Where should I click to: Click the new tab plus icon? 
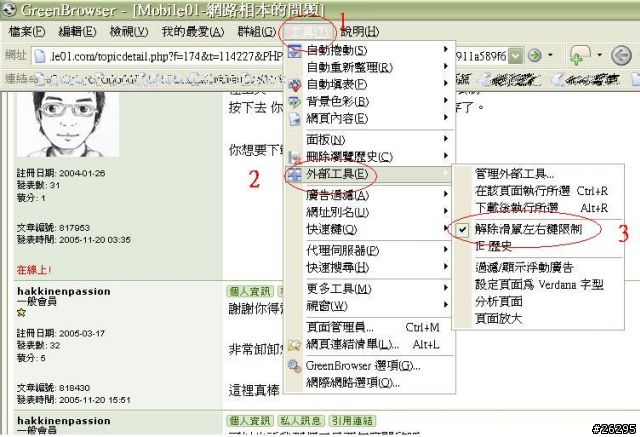tap(580, 55)
